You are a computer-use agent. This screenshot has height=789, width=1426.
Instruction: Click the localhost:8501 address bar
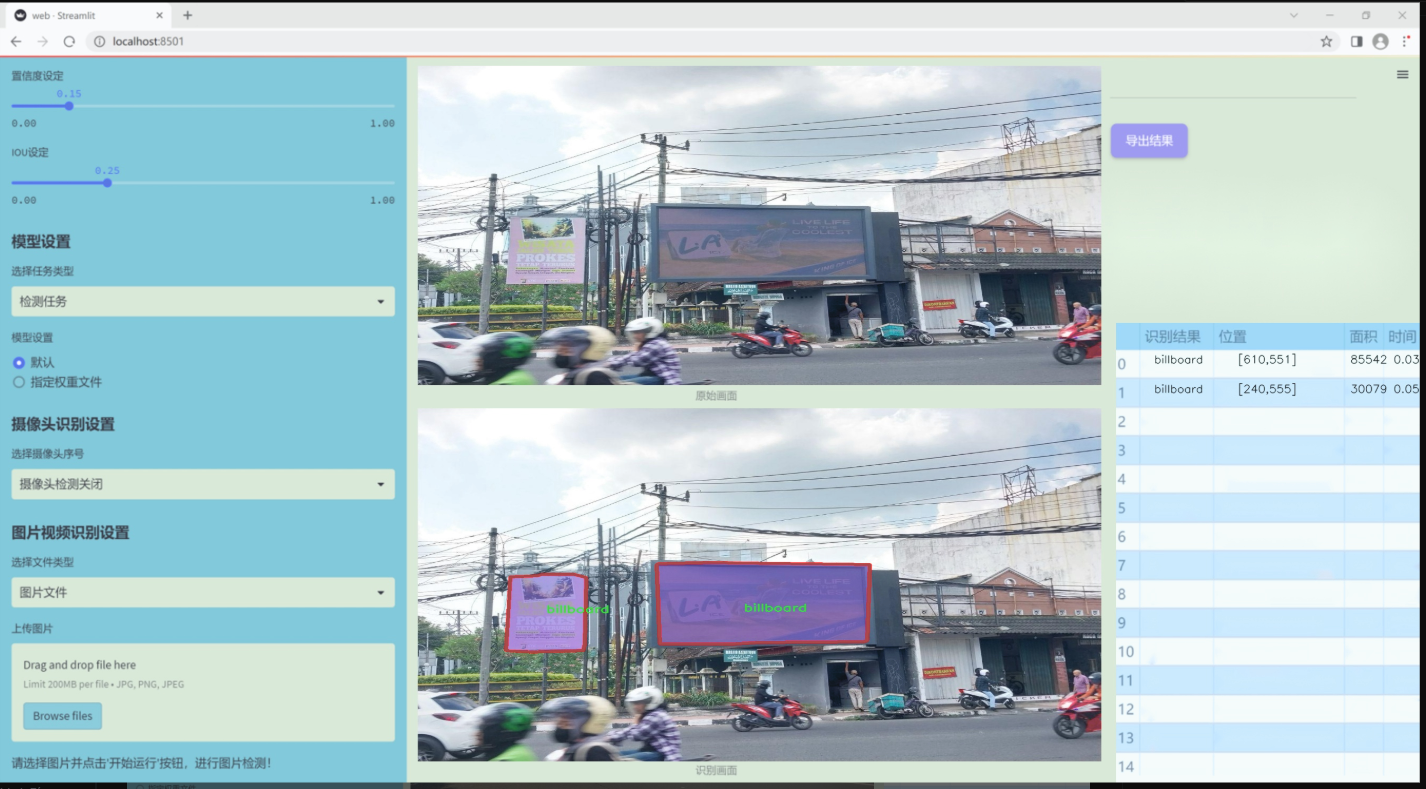point(700,41)
